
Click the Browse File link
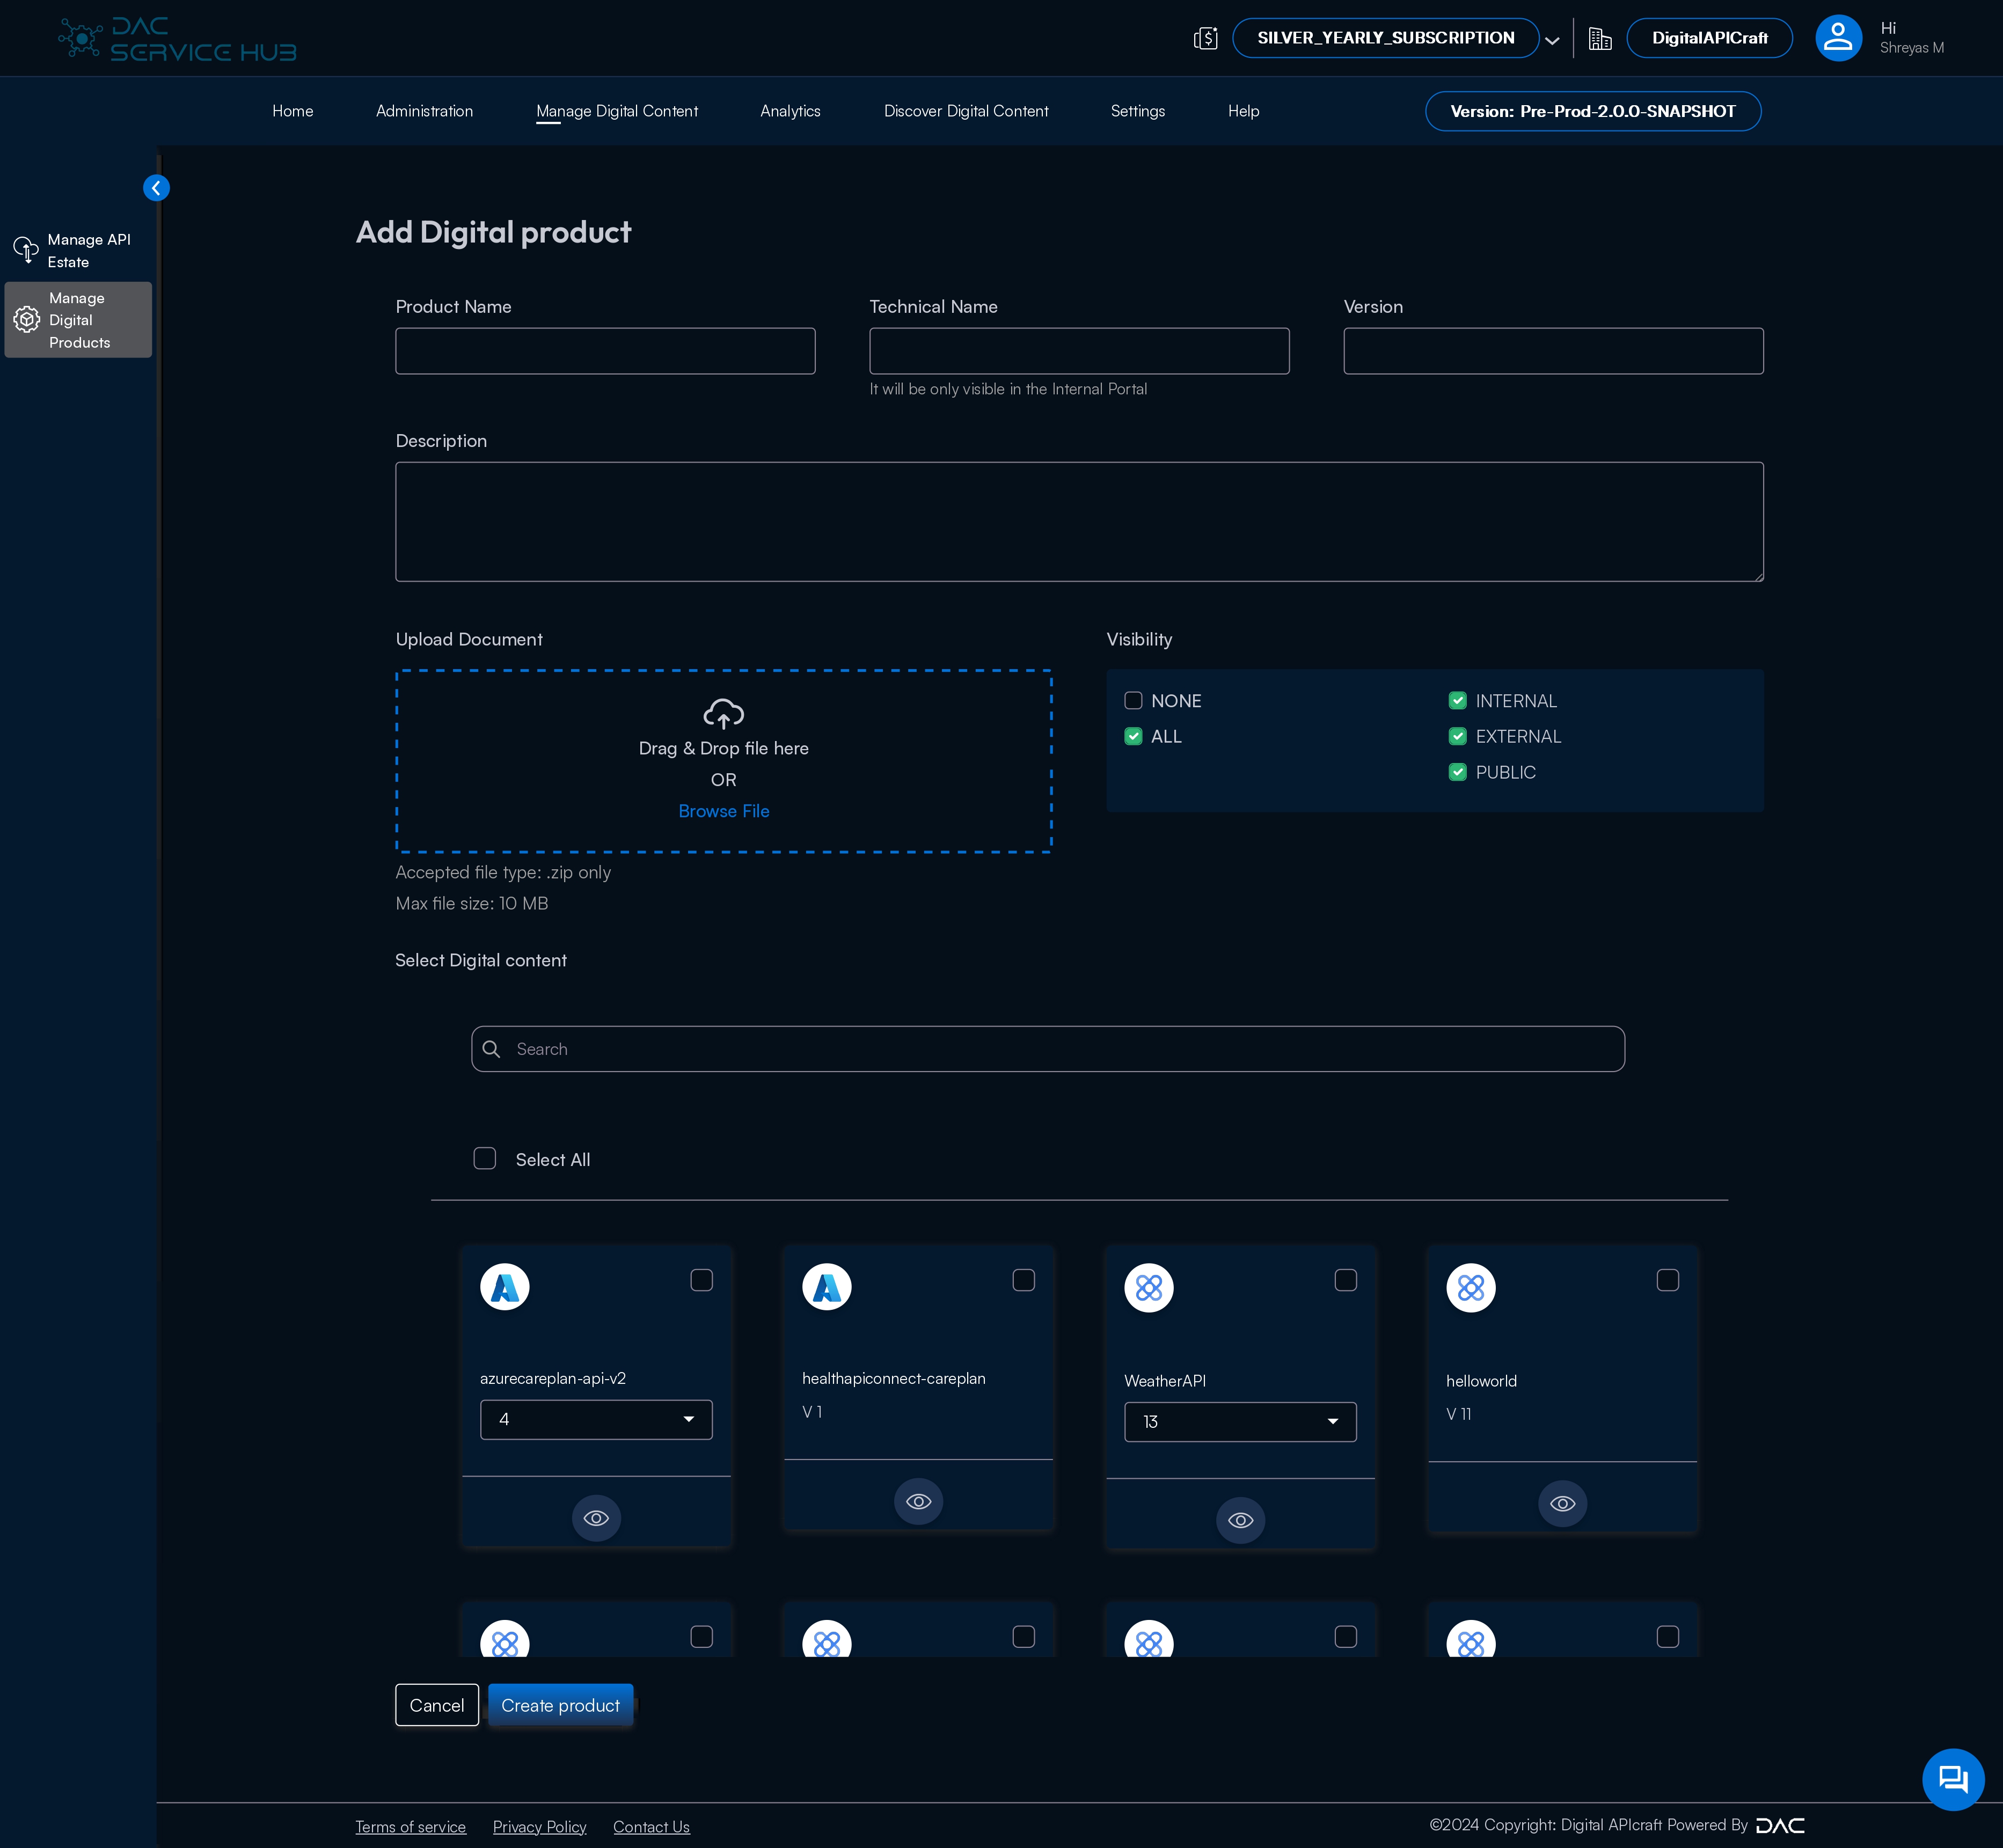point(724,811)
